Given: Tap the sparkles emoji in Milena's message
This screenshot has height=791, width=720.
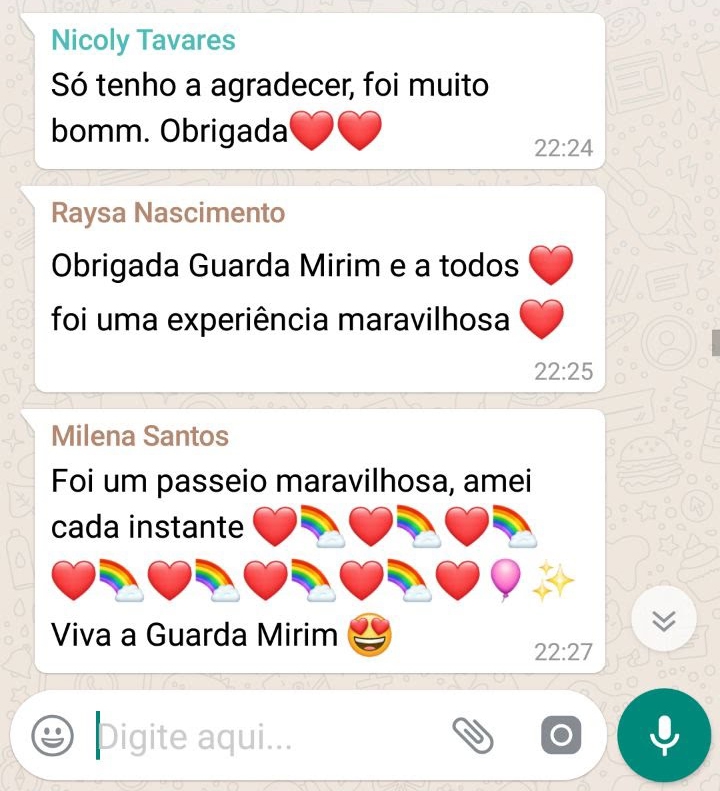Looking at the screenshot, I should pos(553,581).
